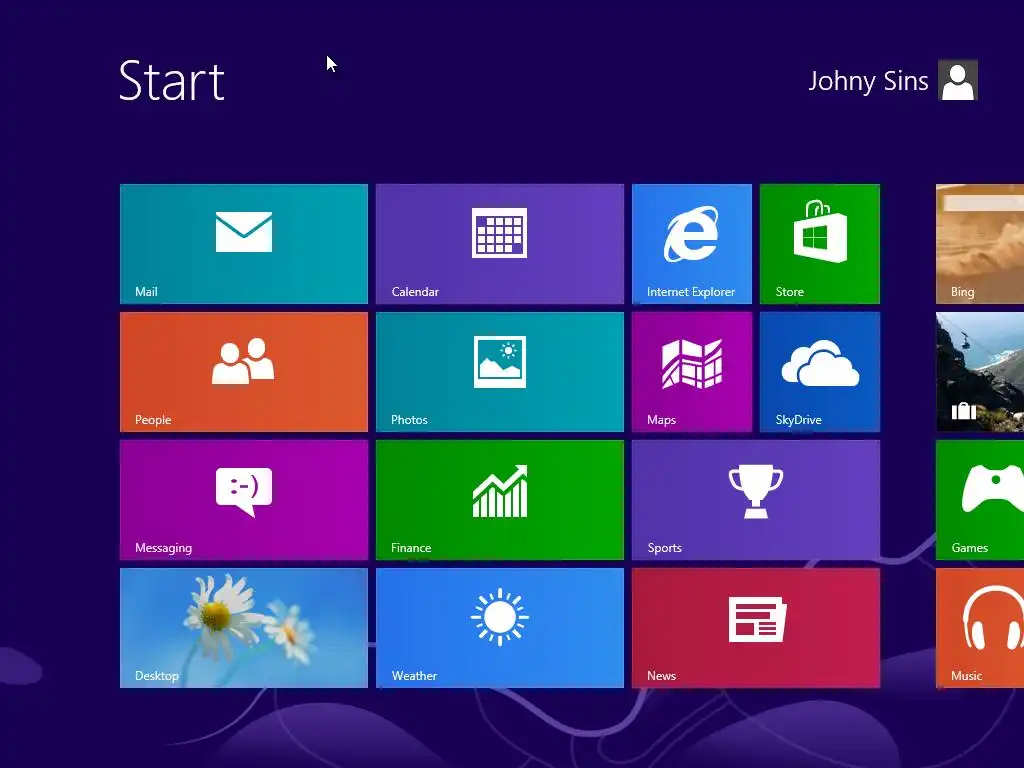The height and width of the screenshot is (768, 1024).
Task: Open the Bing tile
Action: (x=980, y=244)
